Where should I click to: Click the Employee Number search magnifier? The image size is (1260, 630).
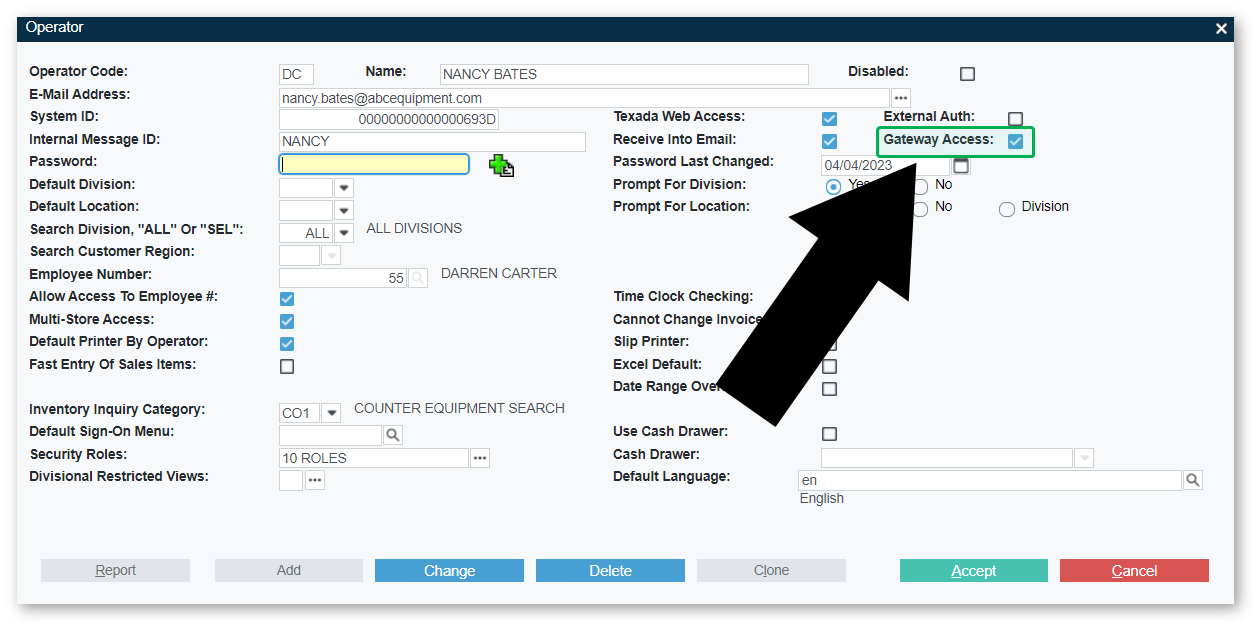[x=418, y=279]
